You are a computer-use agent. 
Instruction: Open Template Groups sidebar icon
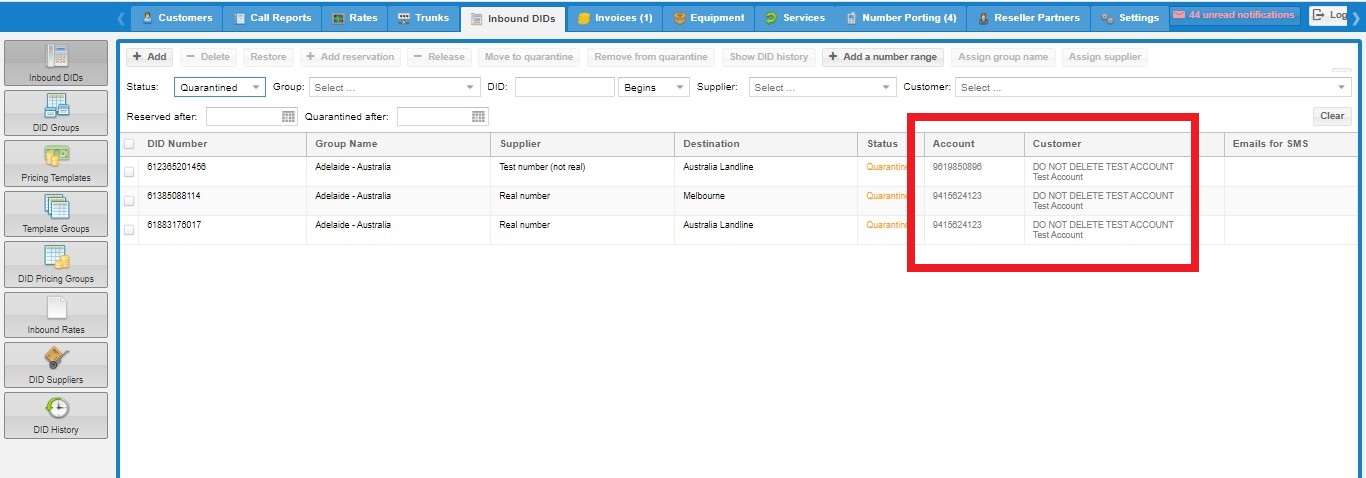coord(56,208)
